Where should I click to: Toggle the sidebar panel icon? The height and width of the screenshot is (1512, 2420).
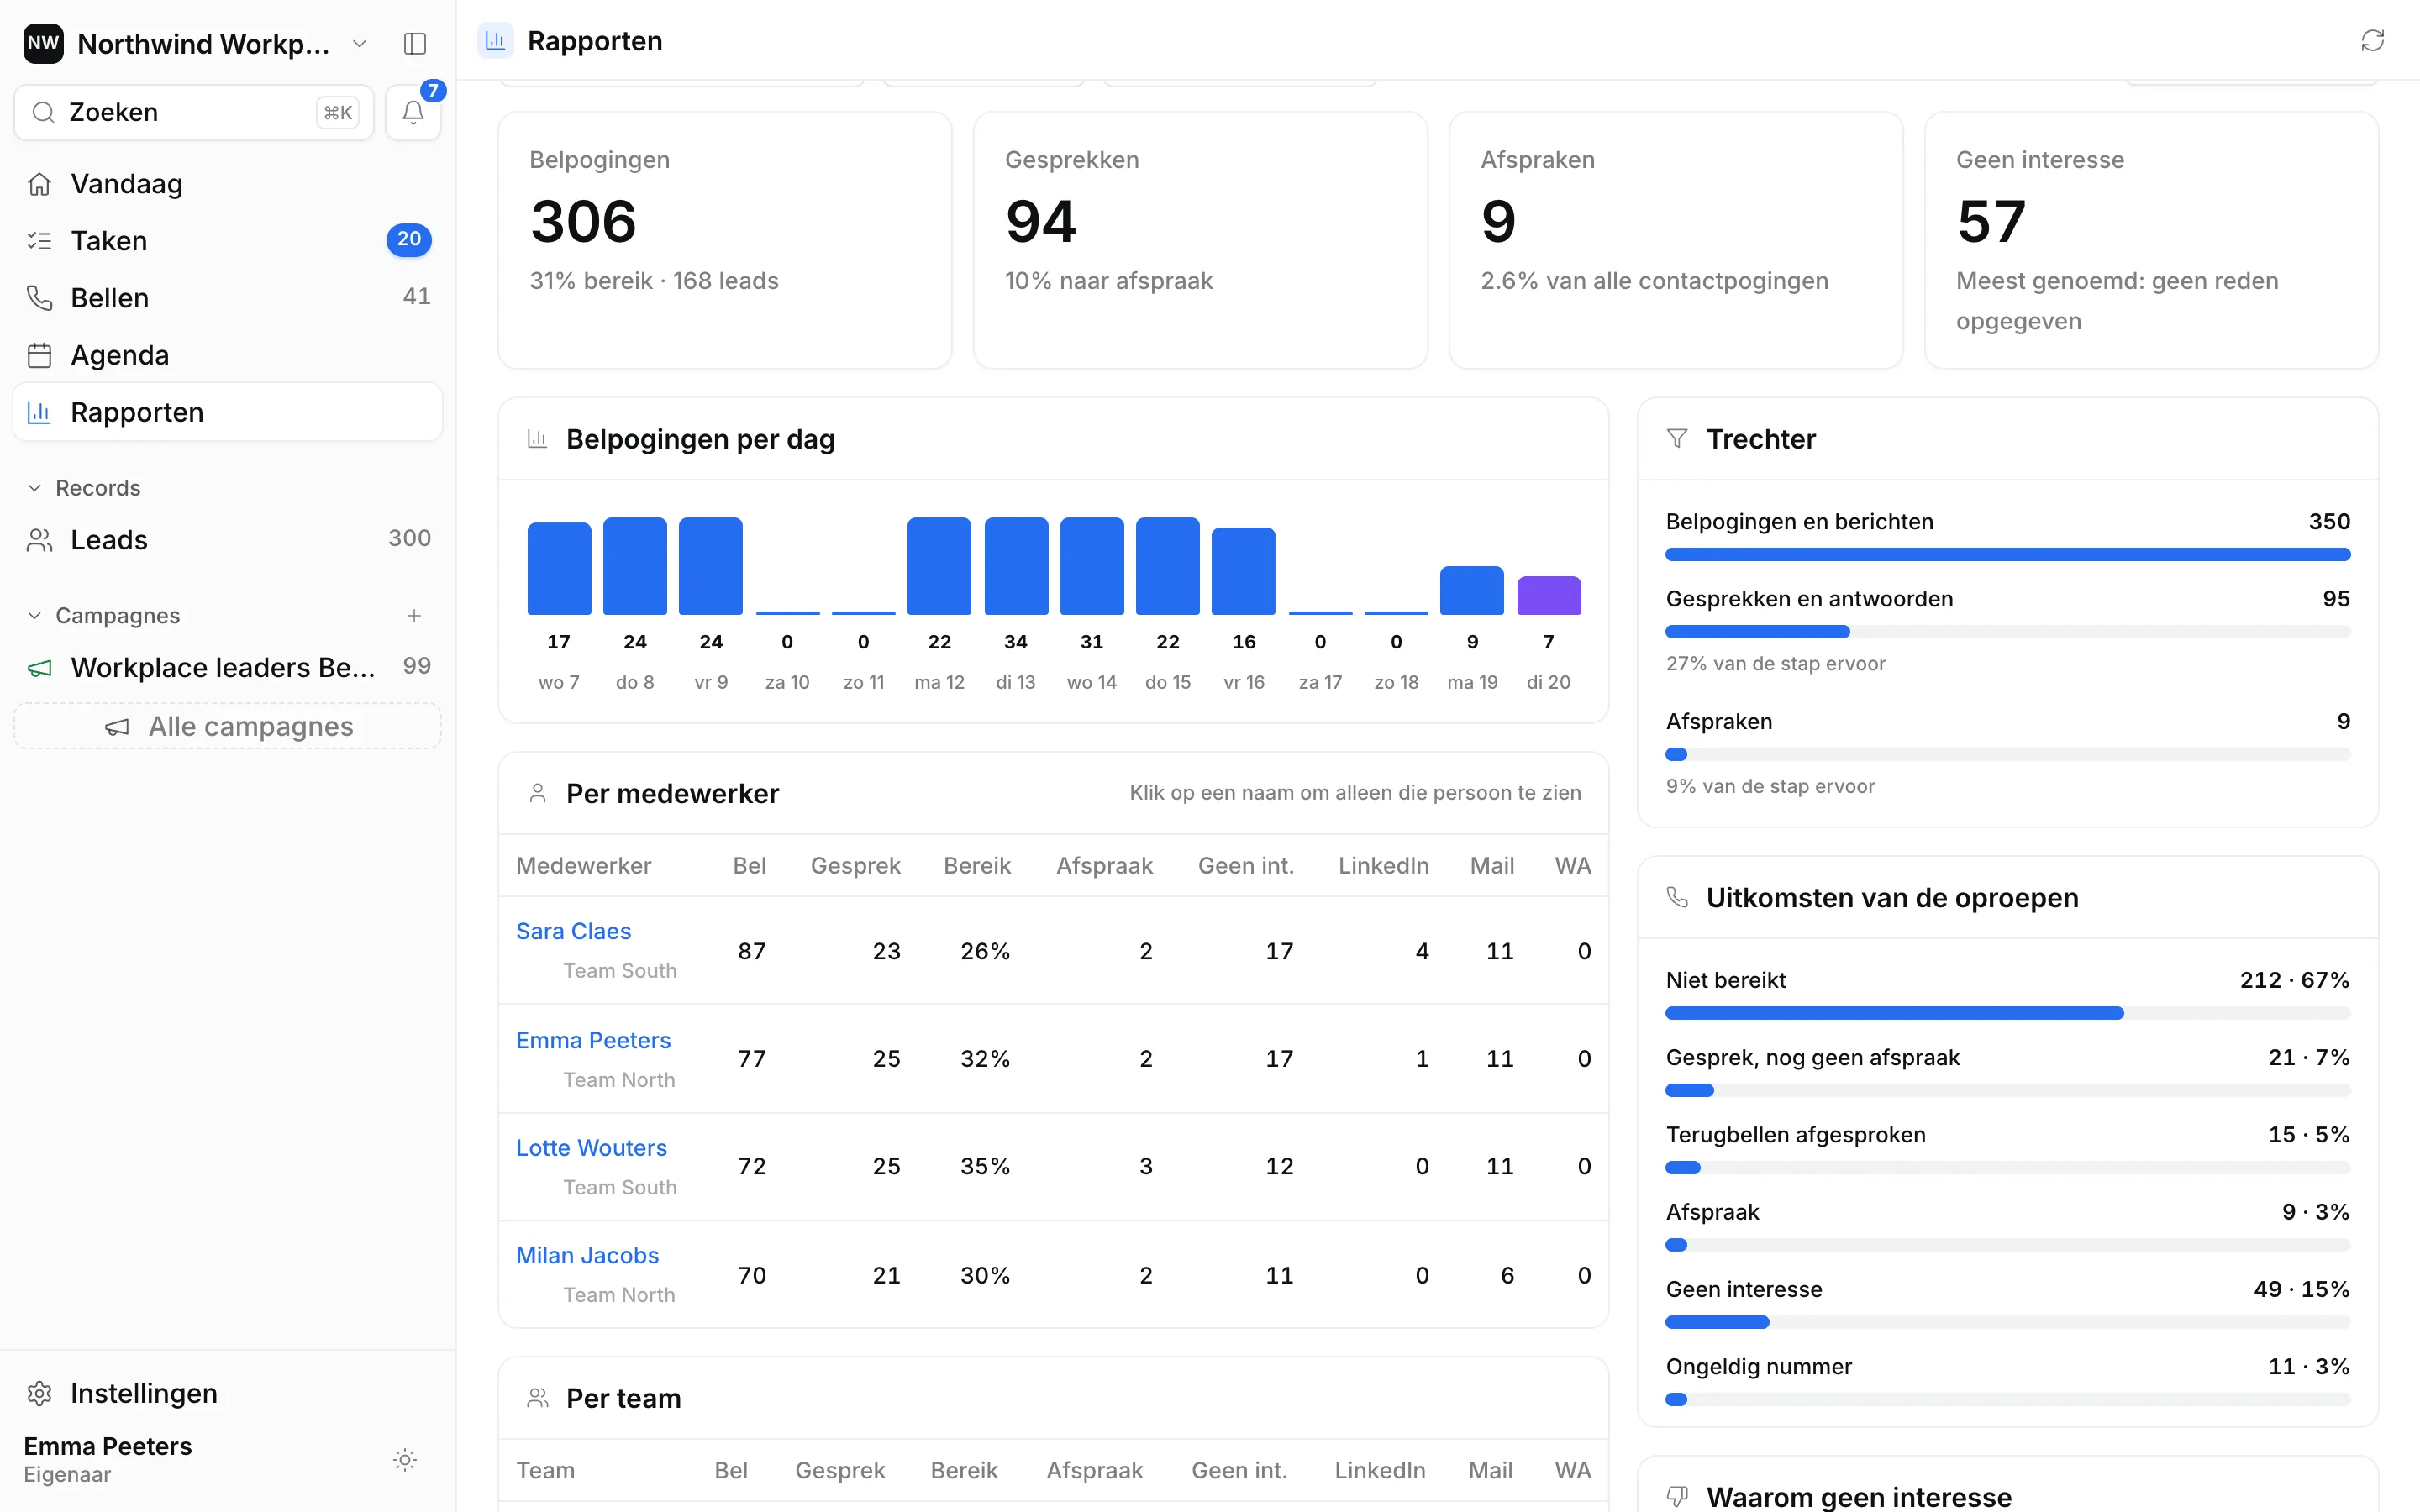(415, 43)
